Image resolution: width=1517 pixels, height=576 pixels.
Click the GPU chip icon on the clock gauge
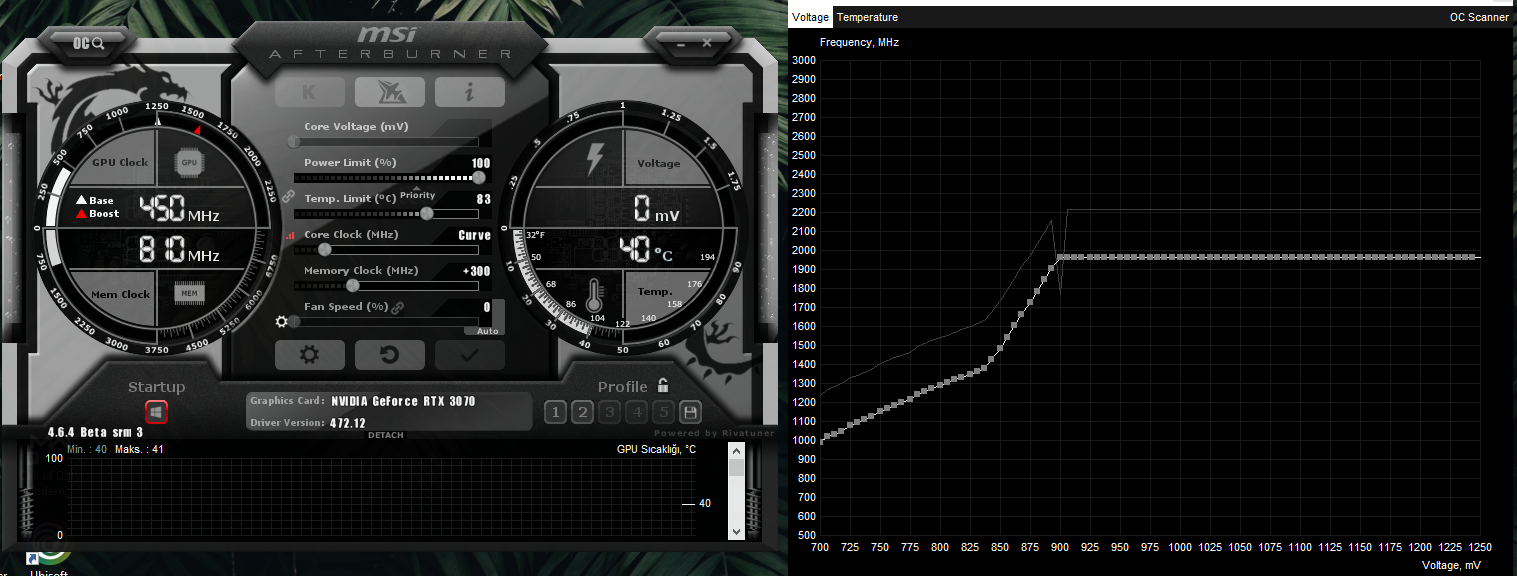(x=189, y=161)
